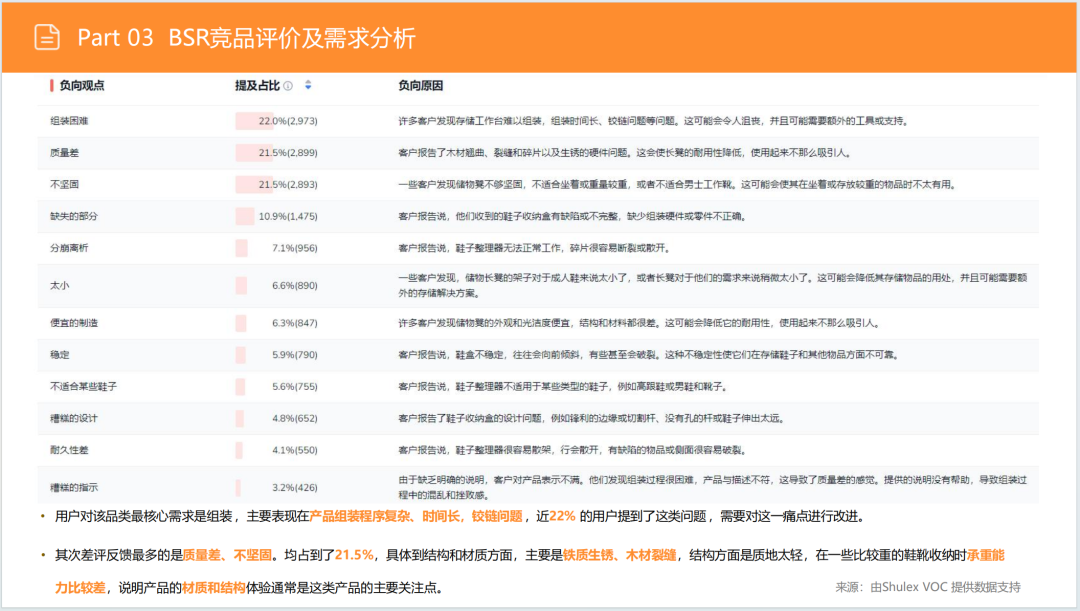Click the negative reason text for 不坚固
The width and height of the screenshot is (1080, 611).
pyautogui.click(x=678, y=184)
